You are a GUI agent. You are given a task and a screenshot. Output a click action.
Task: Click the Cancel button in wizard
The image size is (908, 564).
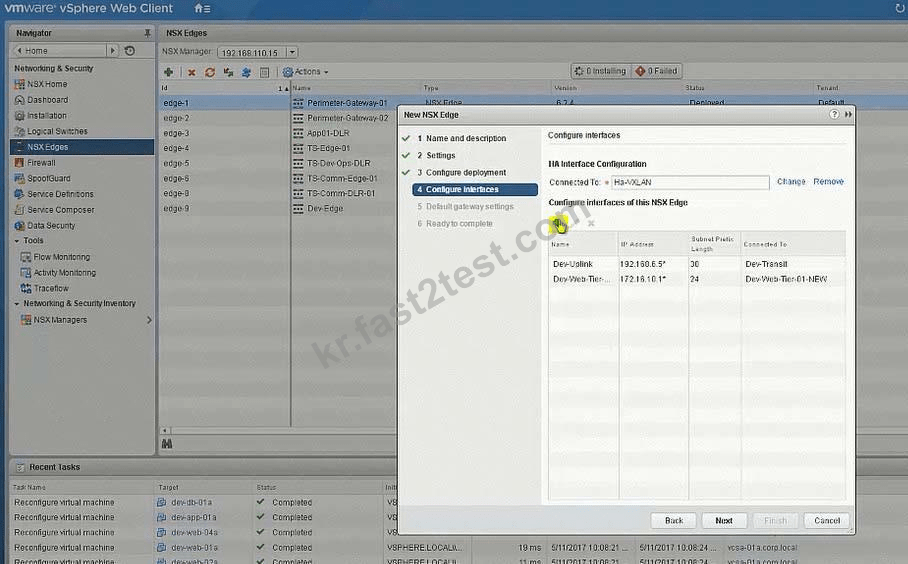827,521
